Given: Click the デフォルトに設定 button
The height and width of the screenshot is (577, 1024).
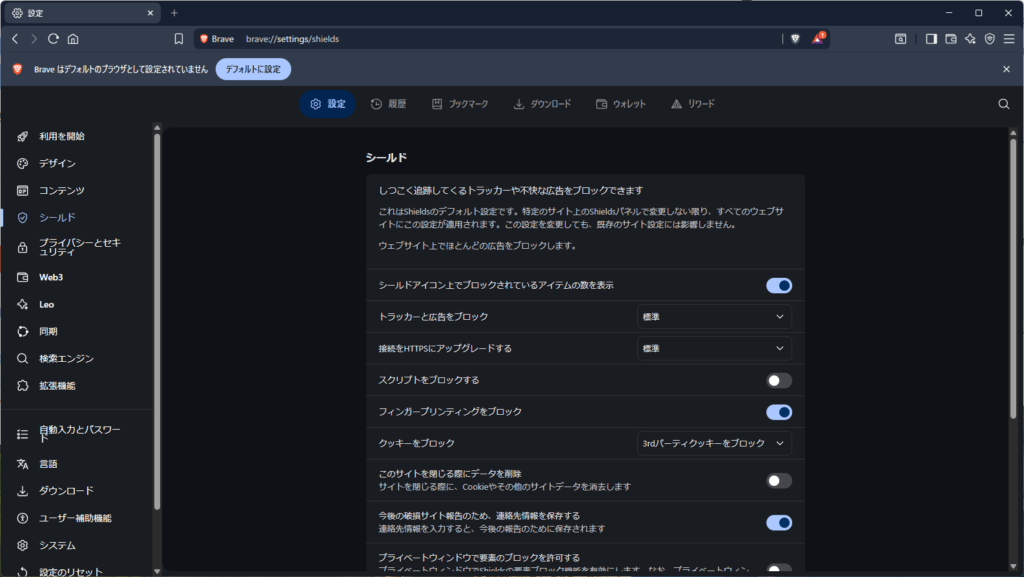Looking at the screenshot, I should tap(252, 70).
